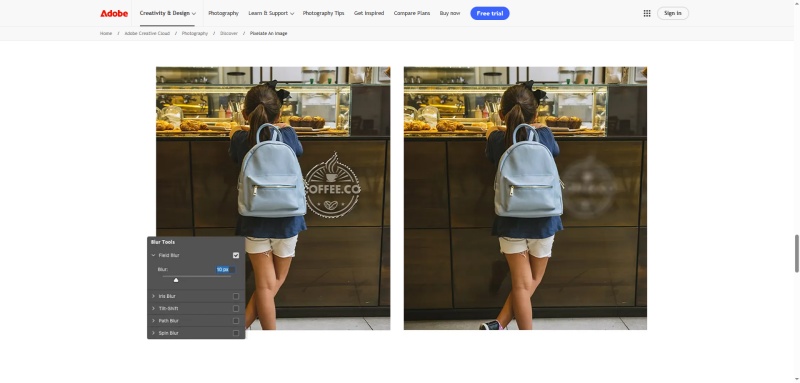
Task: Enable the Iris Blur checkbox
Action: (x=236, y=296)
